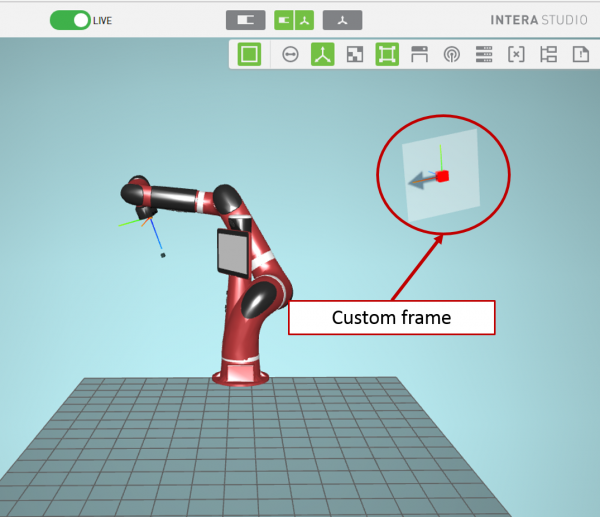Click the green square toolbar icon
The height and width of the screenshot is (517, 600).
point(249,54)
